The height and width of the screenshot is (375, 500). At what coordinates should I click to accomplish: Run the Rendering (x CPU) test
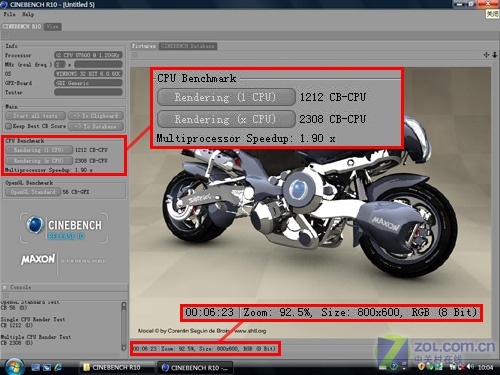39,161
